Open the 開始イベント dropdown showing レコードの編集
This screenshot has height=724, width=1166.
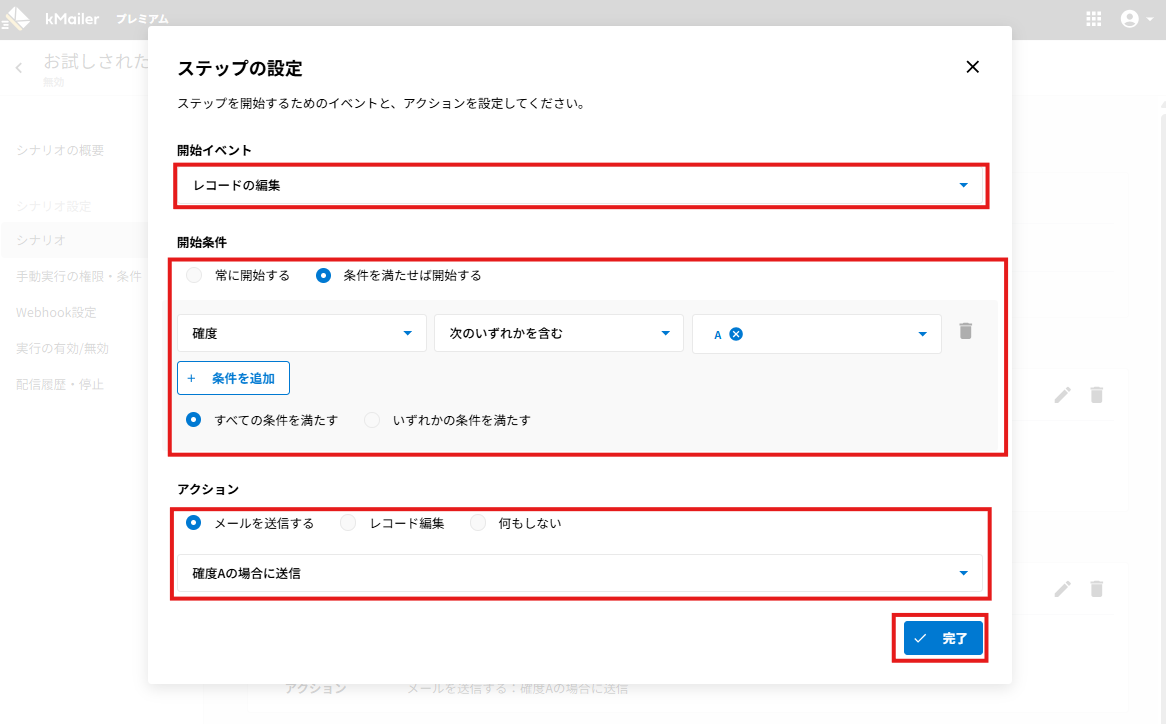tap(580, 185)
